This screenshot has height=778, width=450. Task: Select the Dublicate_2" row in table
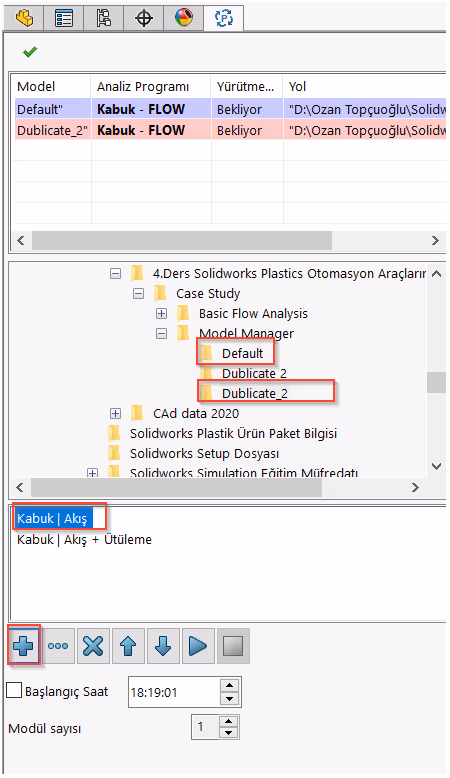point(230,130)
